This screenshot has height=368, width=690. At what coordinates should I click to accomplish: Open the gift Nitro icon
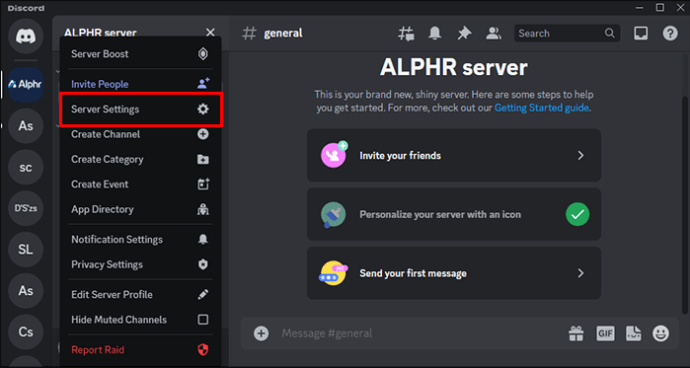click(x=576, y=333)
